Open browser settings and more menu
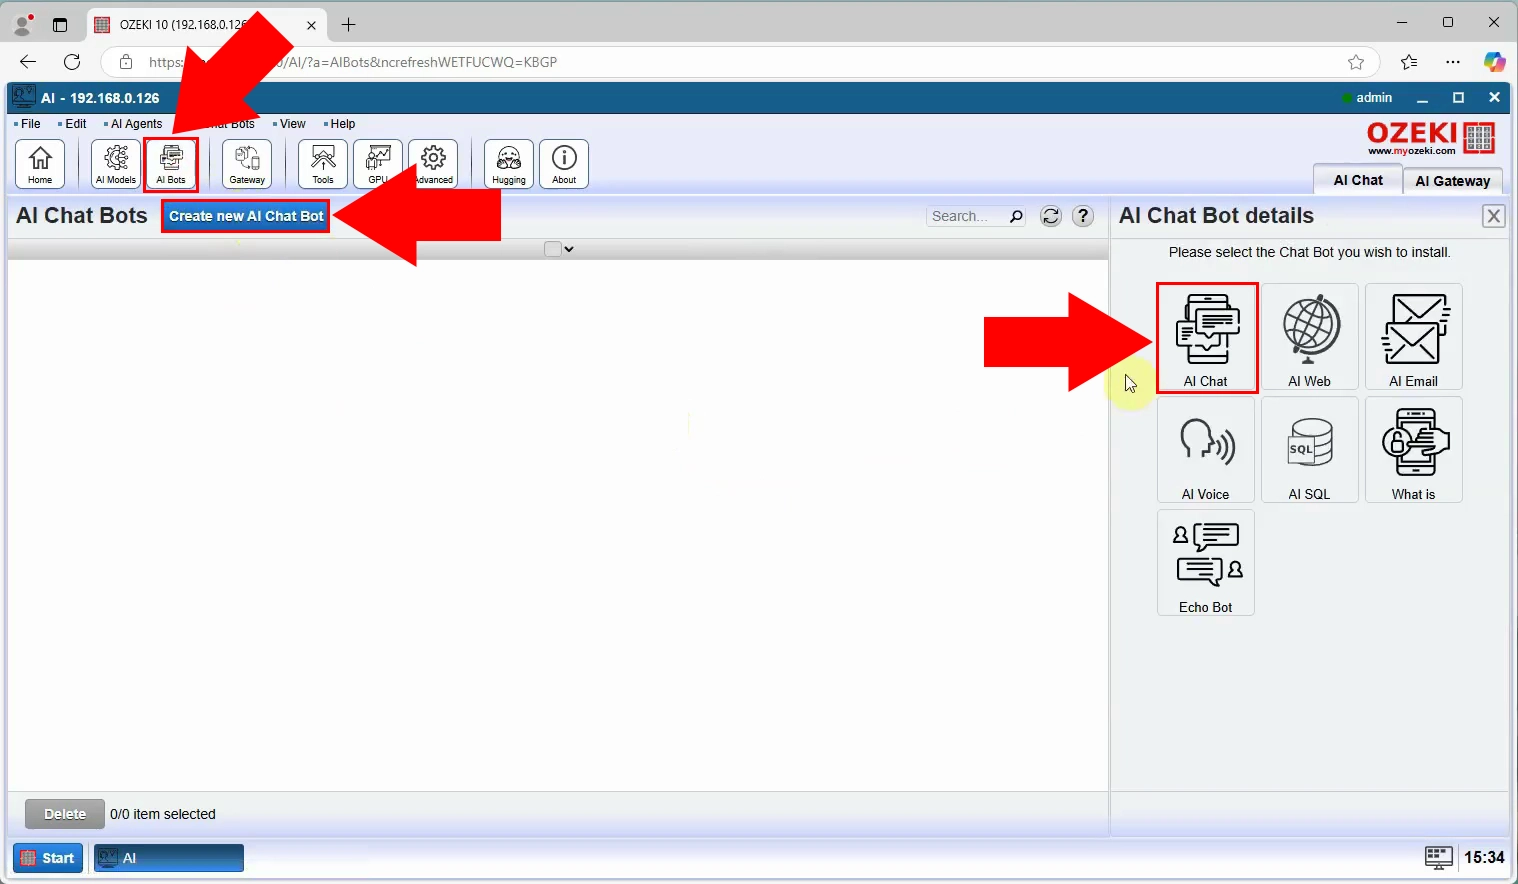Screen dimensions: 1518x884 point(1453,62)
